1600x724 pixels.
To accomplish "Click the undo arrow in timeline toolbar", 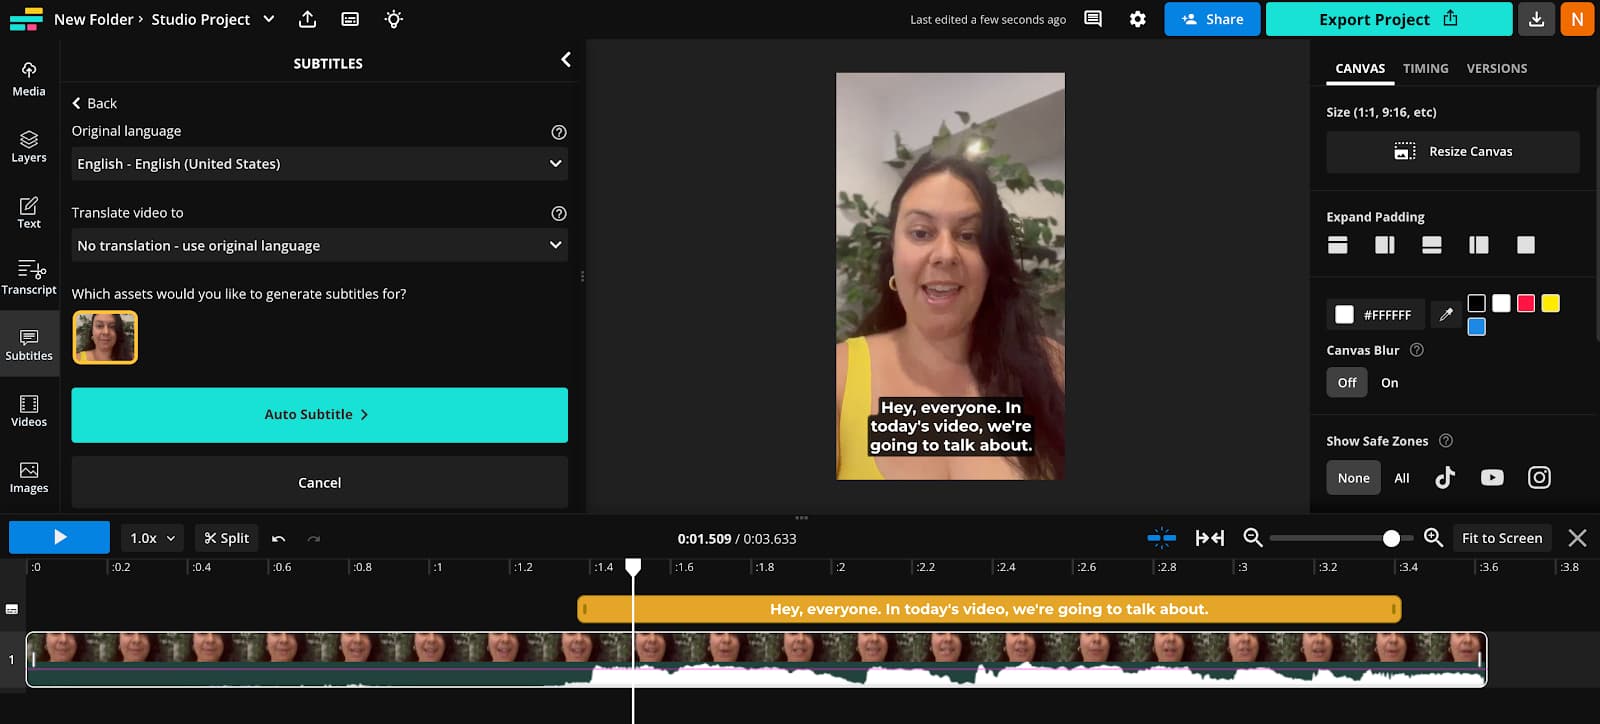I will (279, 539).
